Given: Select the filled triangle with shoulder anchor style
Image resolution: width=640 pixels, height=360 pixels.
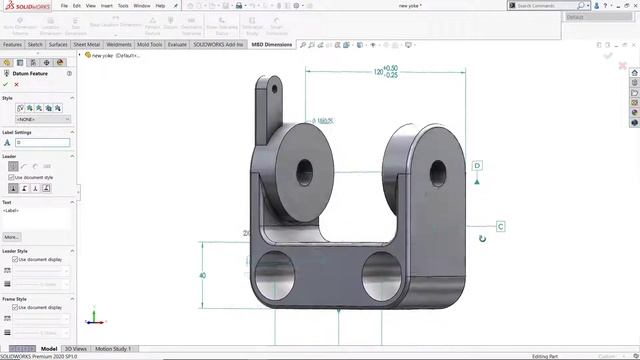Looking at the screenshot, I should click(24, 188).
